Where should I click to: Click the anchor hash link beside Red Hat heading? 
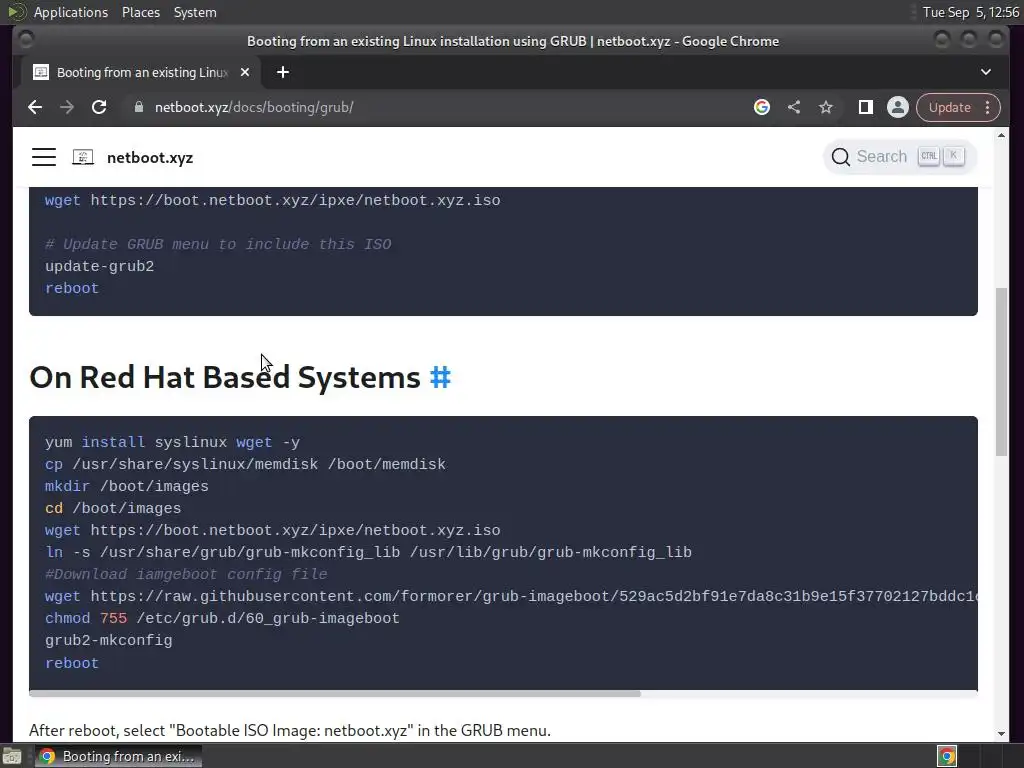pos(440,377)
